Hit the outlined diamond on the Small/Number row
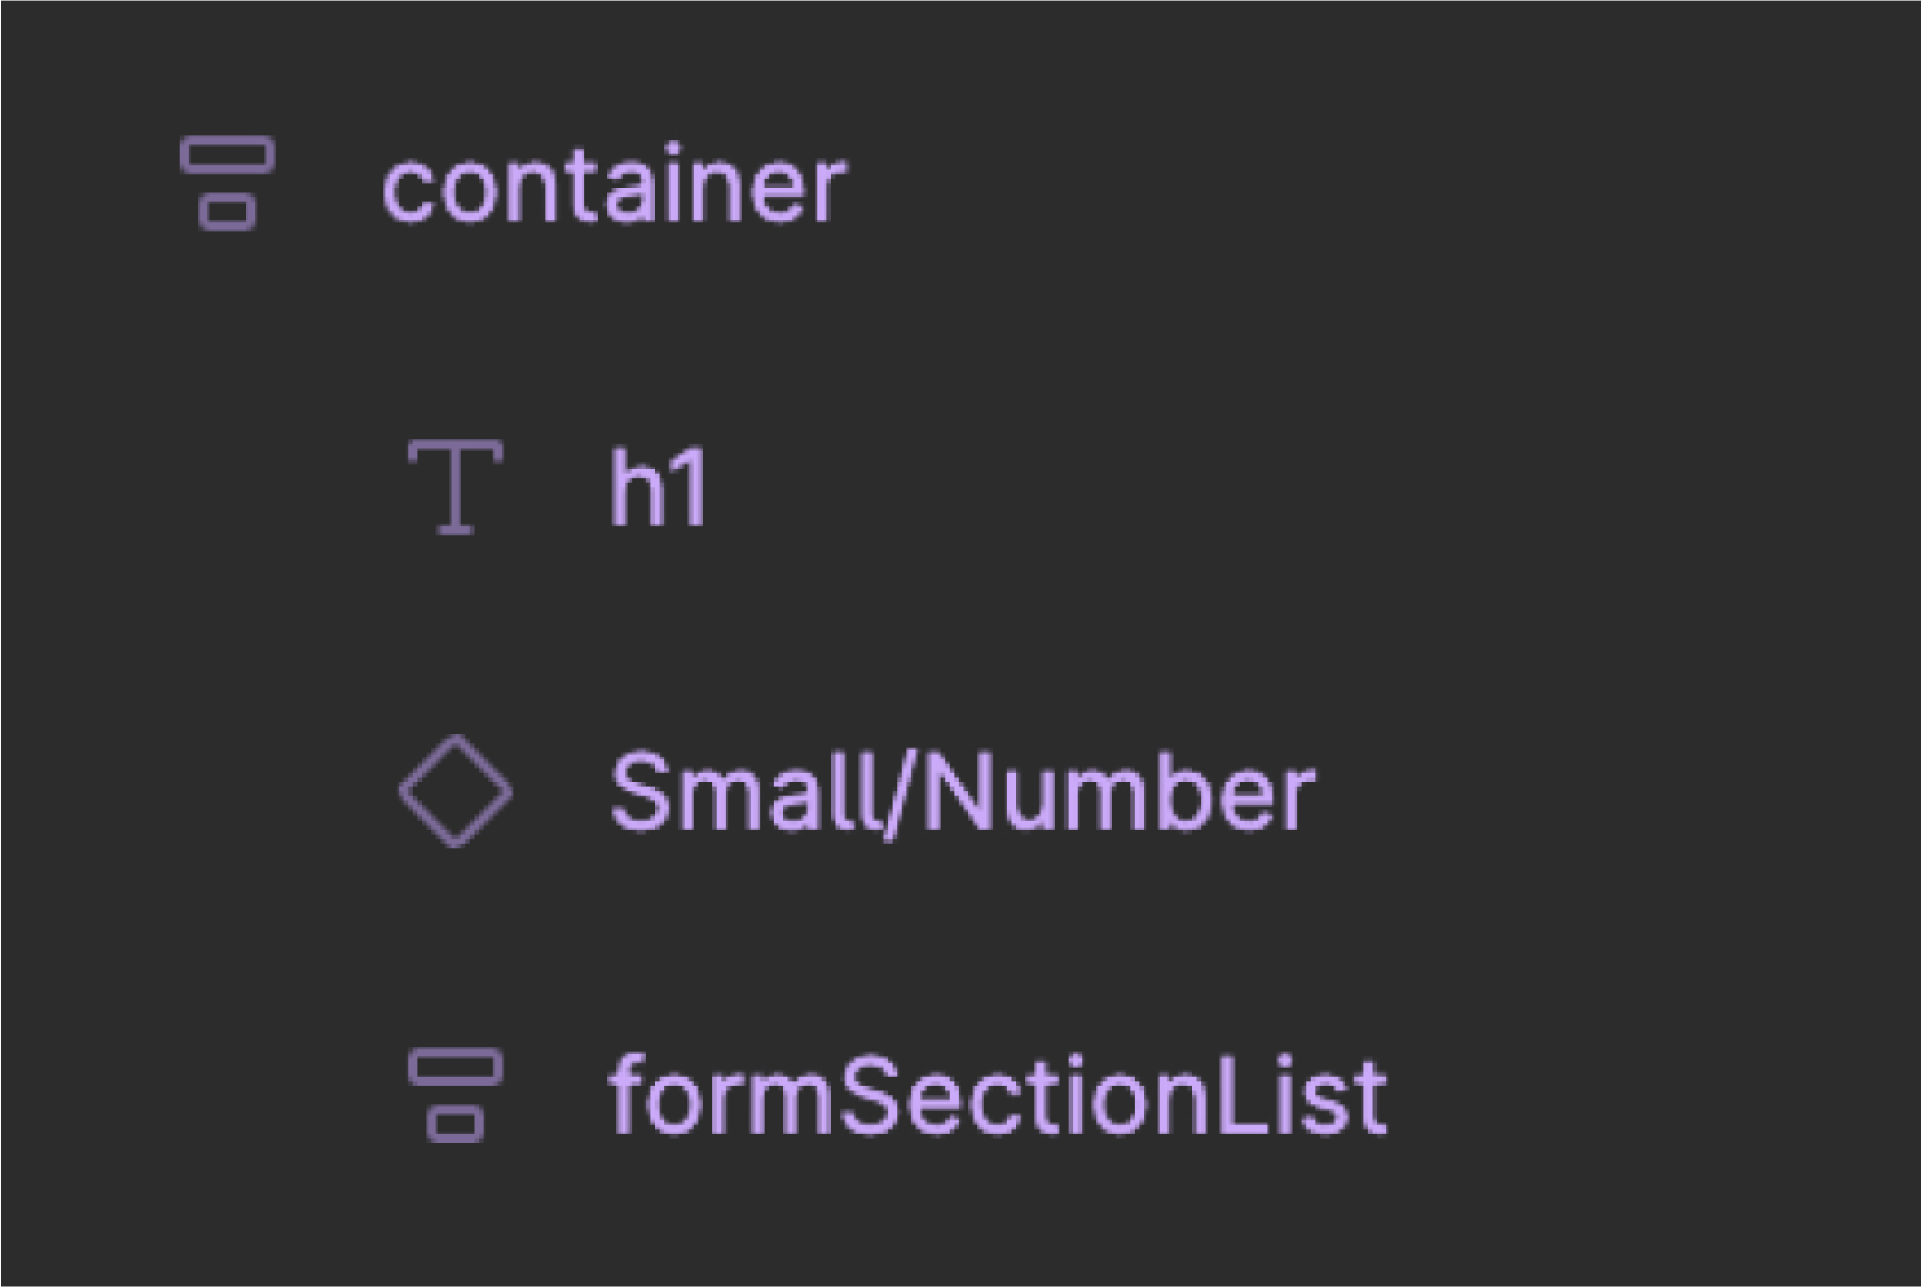Image resolution: width=1921 pixels, height=1287 pixels. point(455,791)
